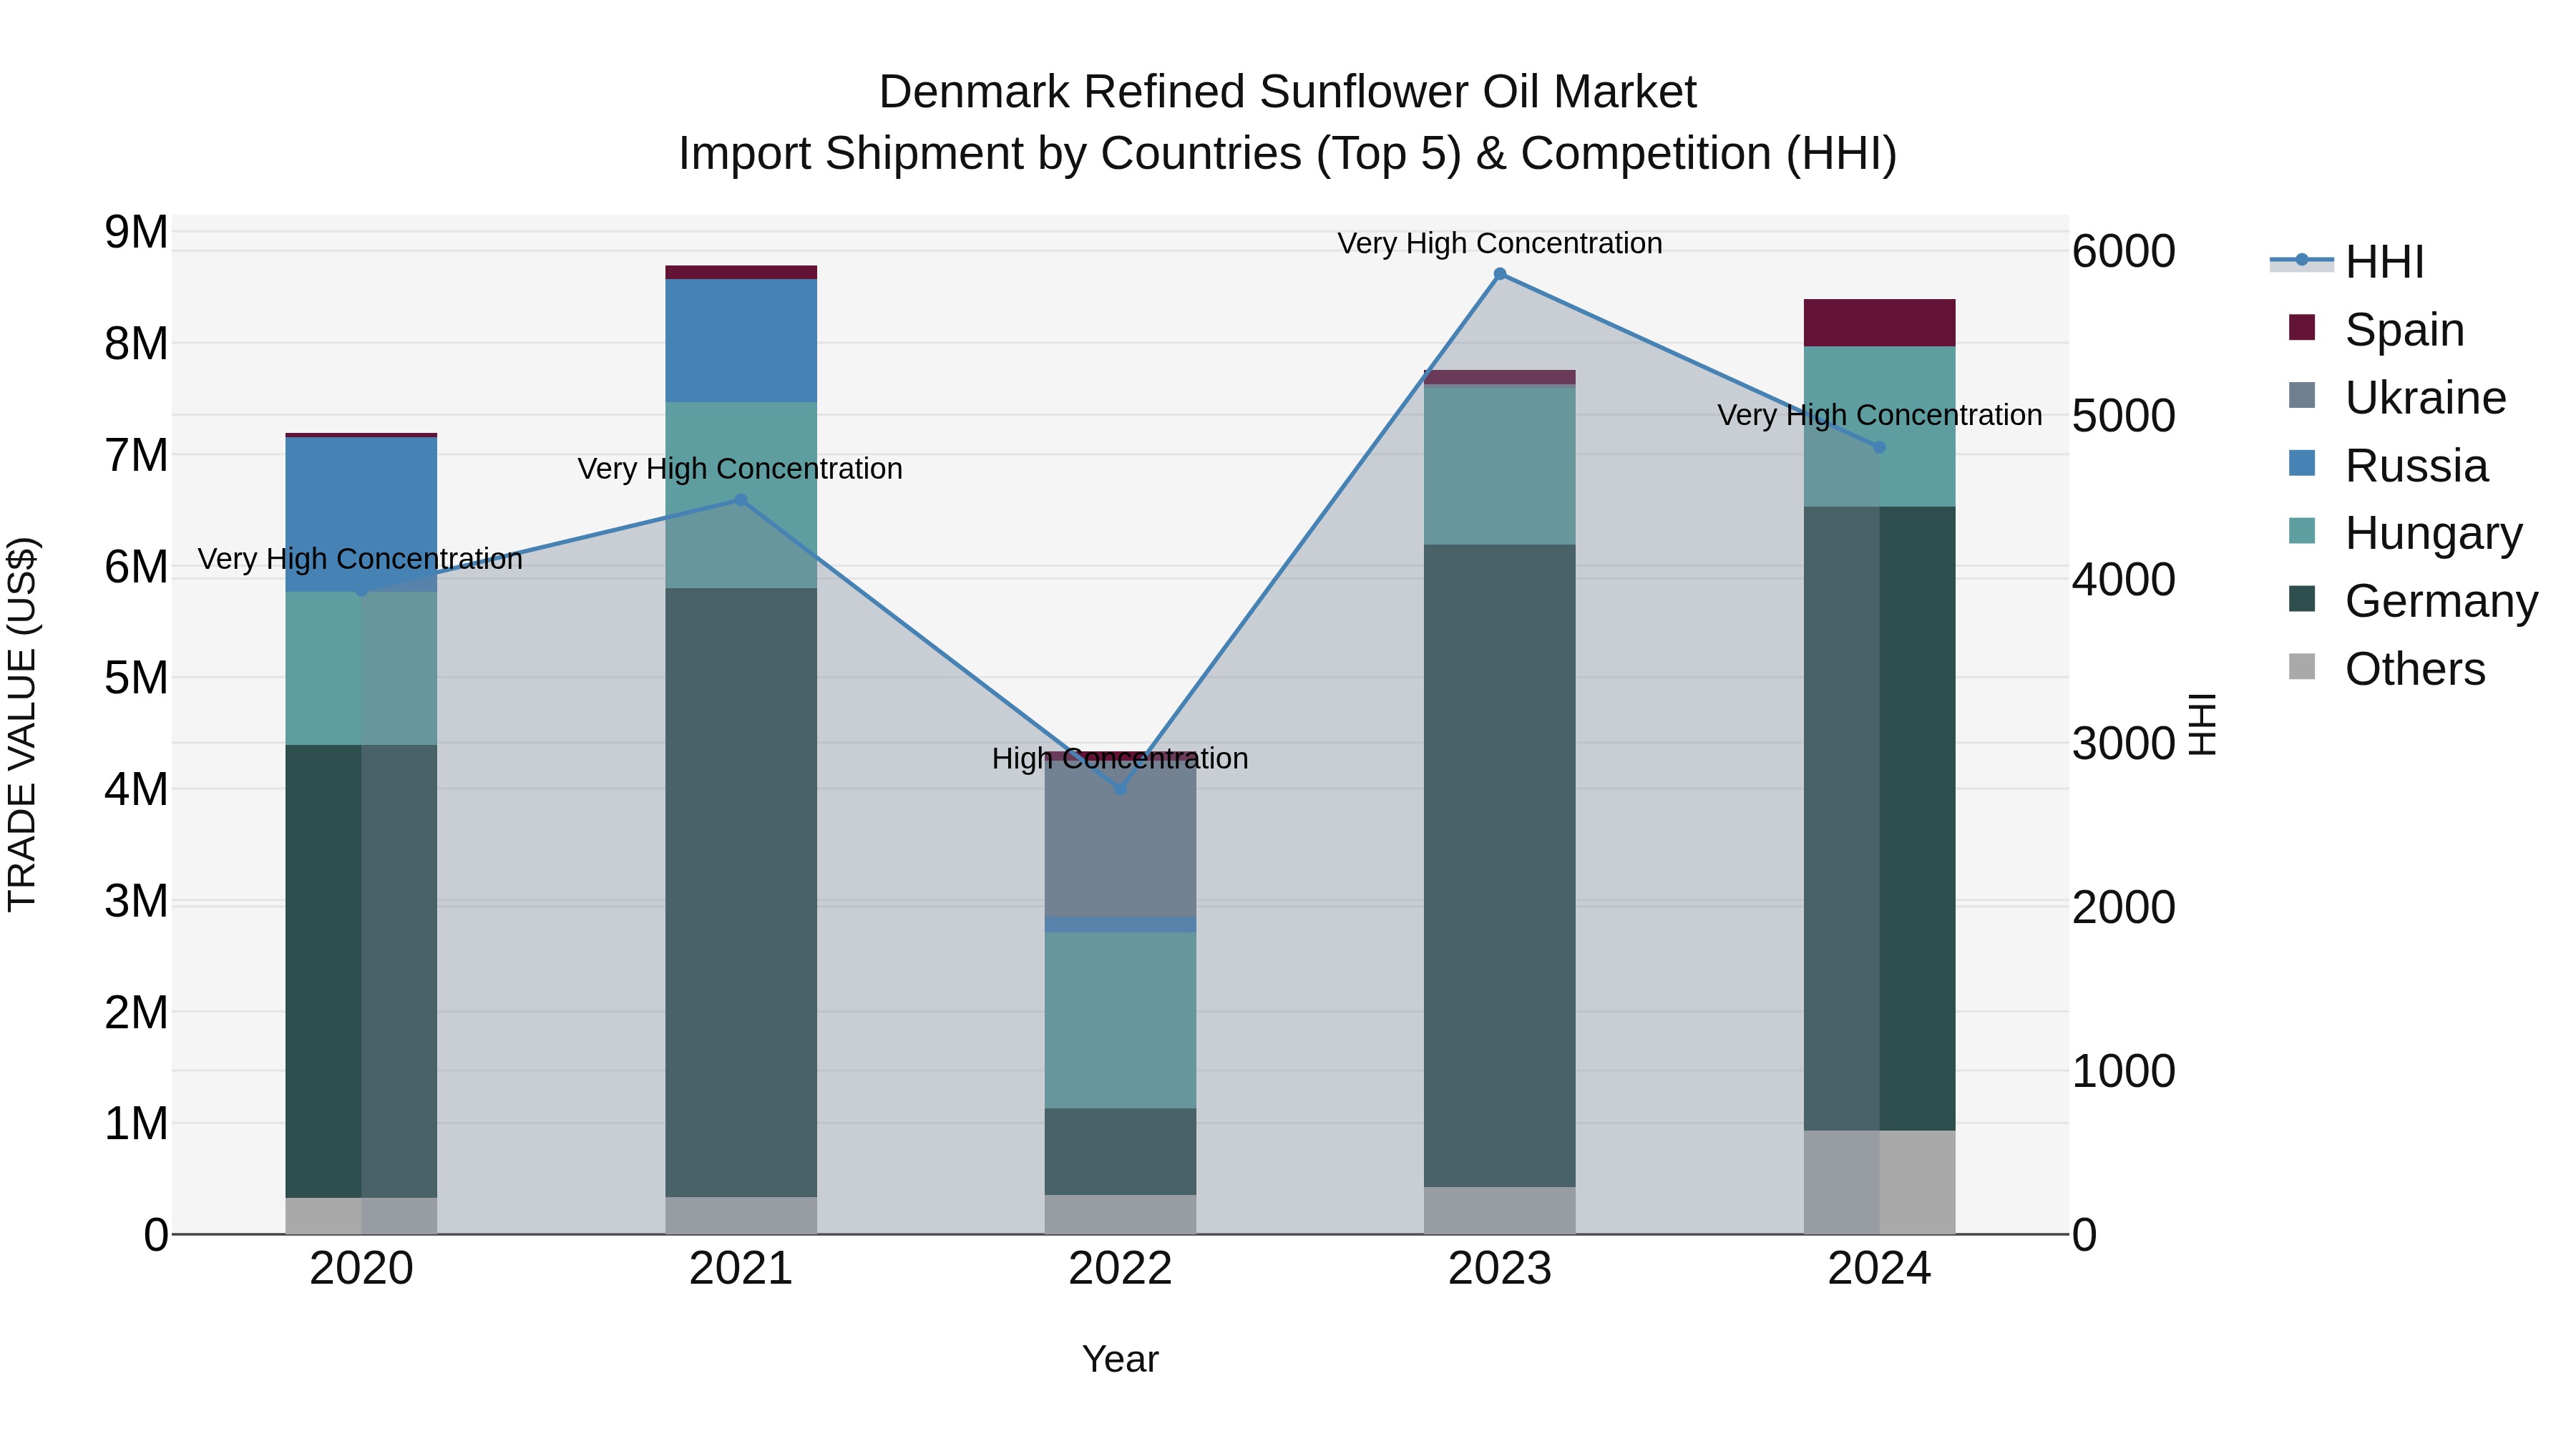This screenshot has width=2576, height=1449.
Task: Click the 'Year' x-axis title
Action: point(1120,1360)
